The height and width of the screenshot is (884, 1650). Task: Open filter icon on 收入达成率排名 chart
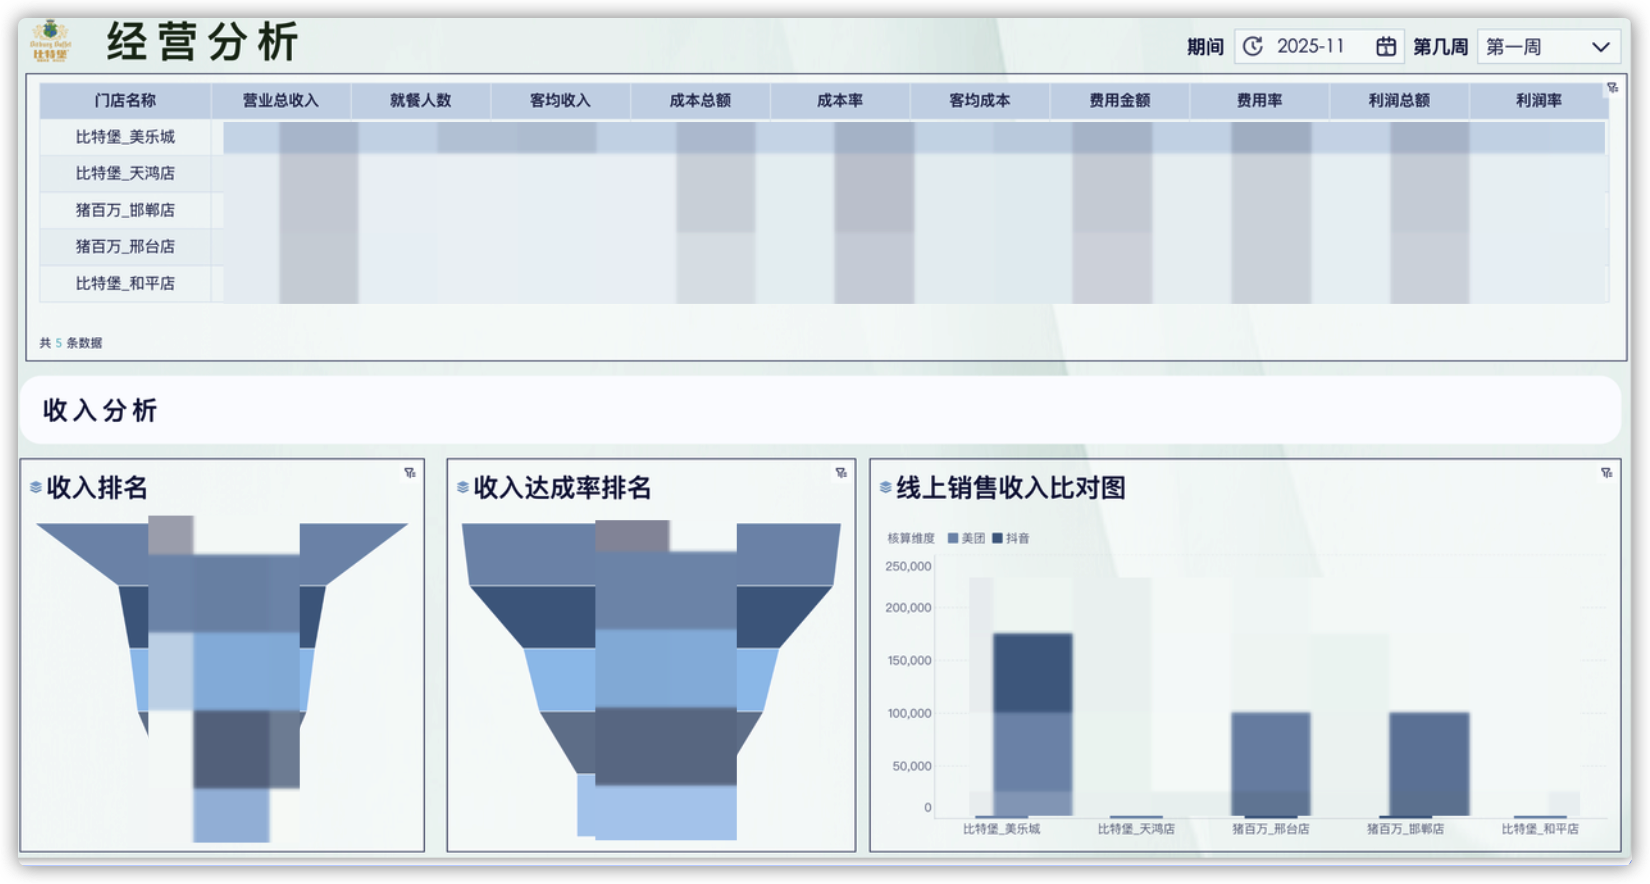841,473
